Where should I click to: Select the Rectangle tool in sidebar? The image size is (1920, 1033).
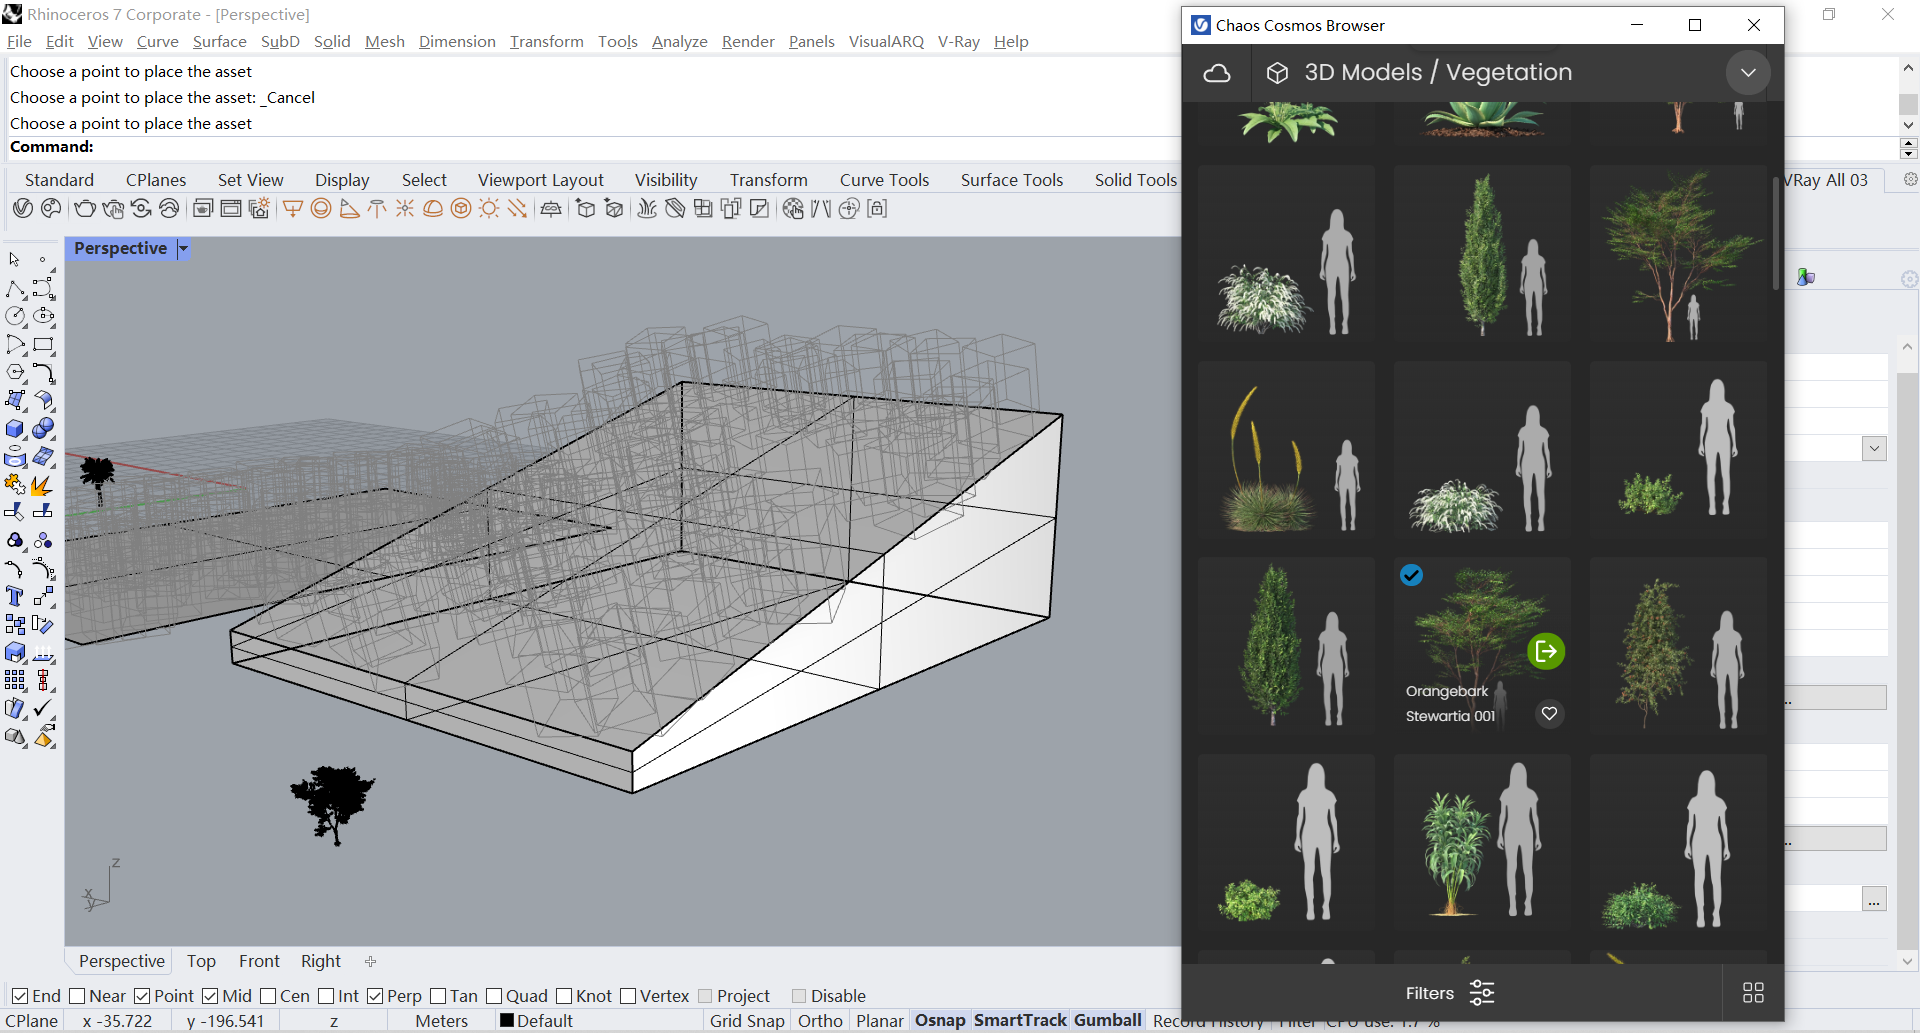(43, 345)
